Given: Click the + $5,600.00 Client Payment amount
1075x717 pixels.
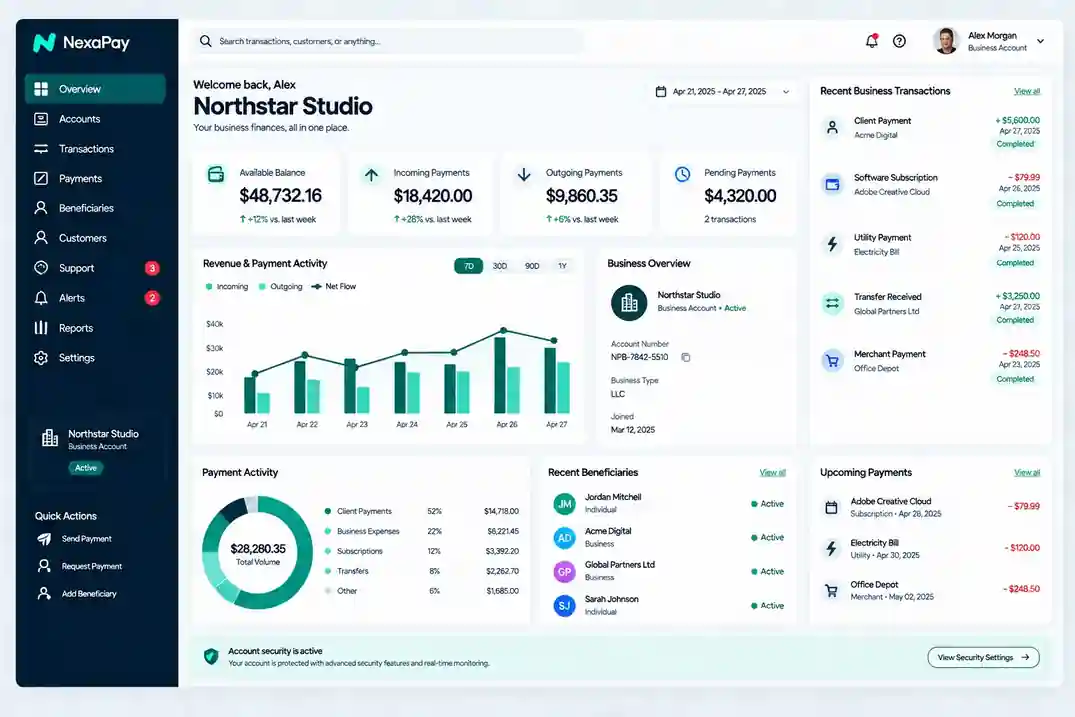Looking at the screenshot, I should [1017, 120].
